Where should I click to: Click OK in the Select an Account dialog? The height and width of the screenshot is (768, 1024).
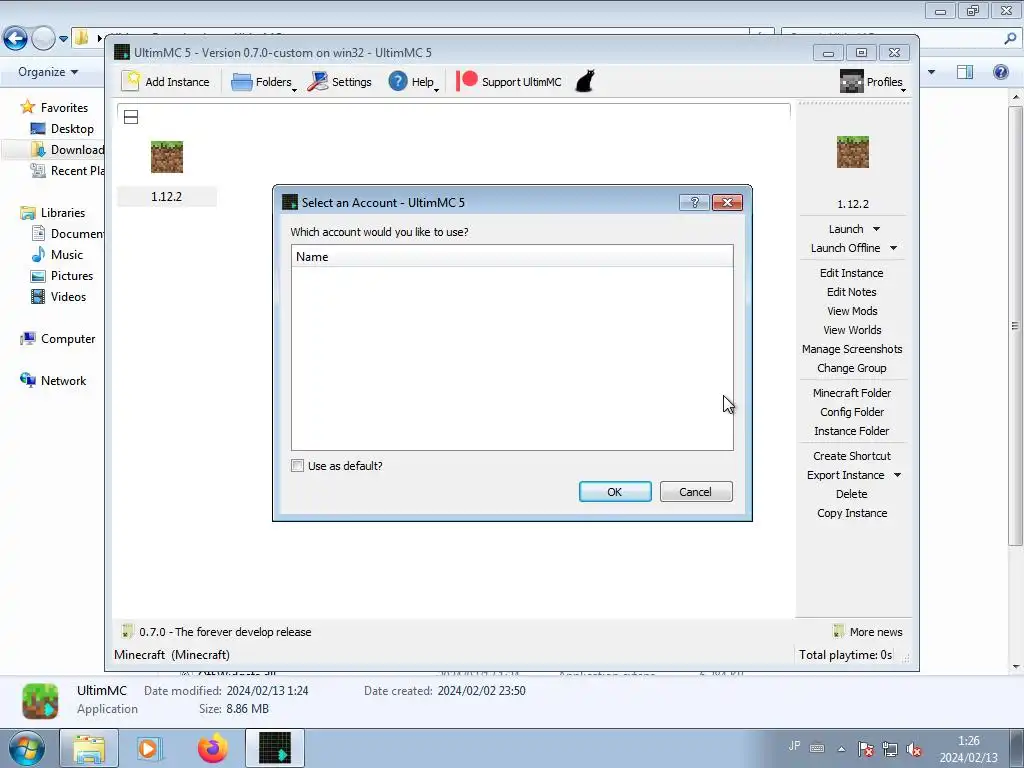(615, 492)
